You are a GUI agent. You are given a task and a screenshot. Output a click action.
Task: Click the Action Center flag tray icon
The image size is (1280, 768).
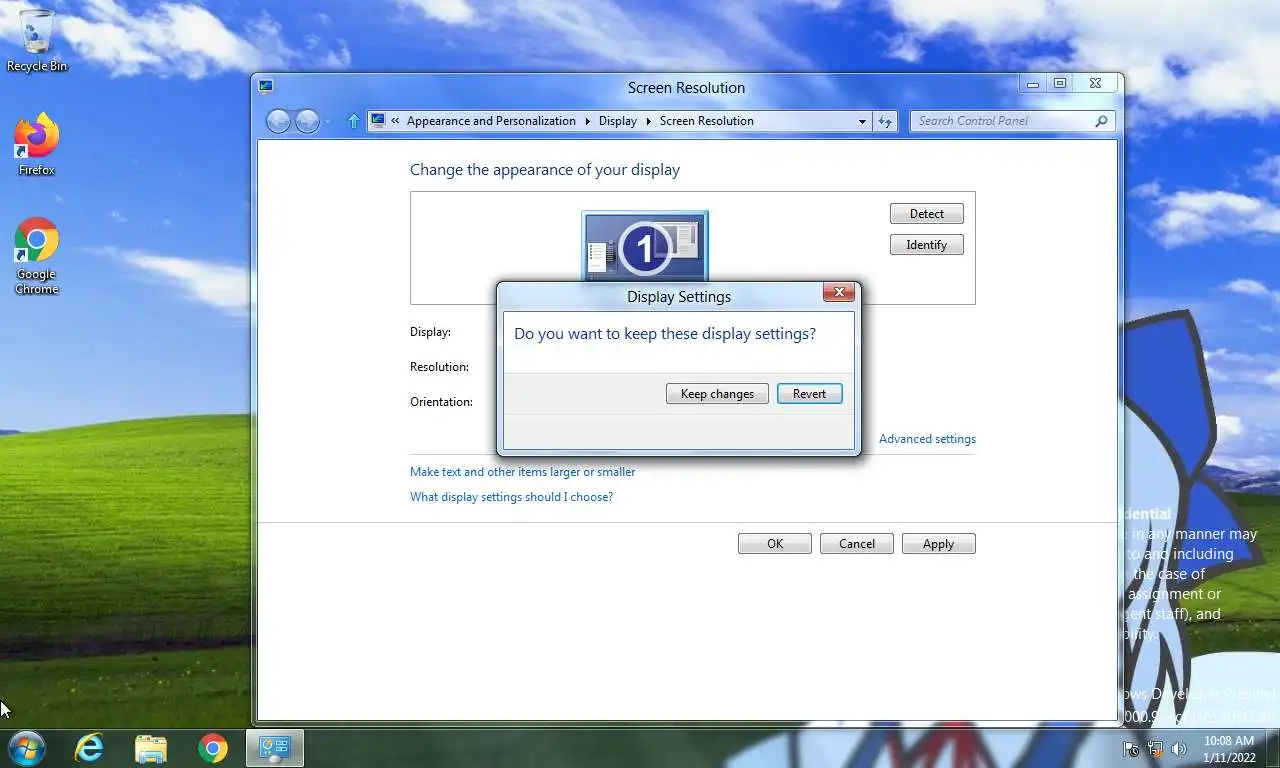click(1131, 749)
